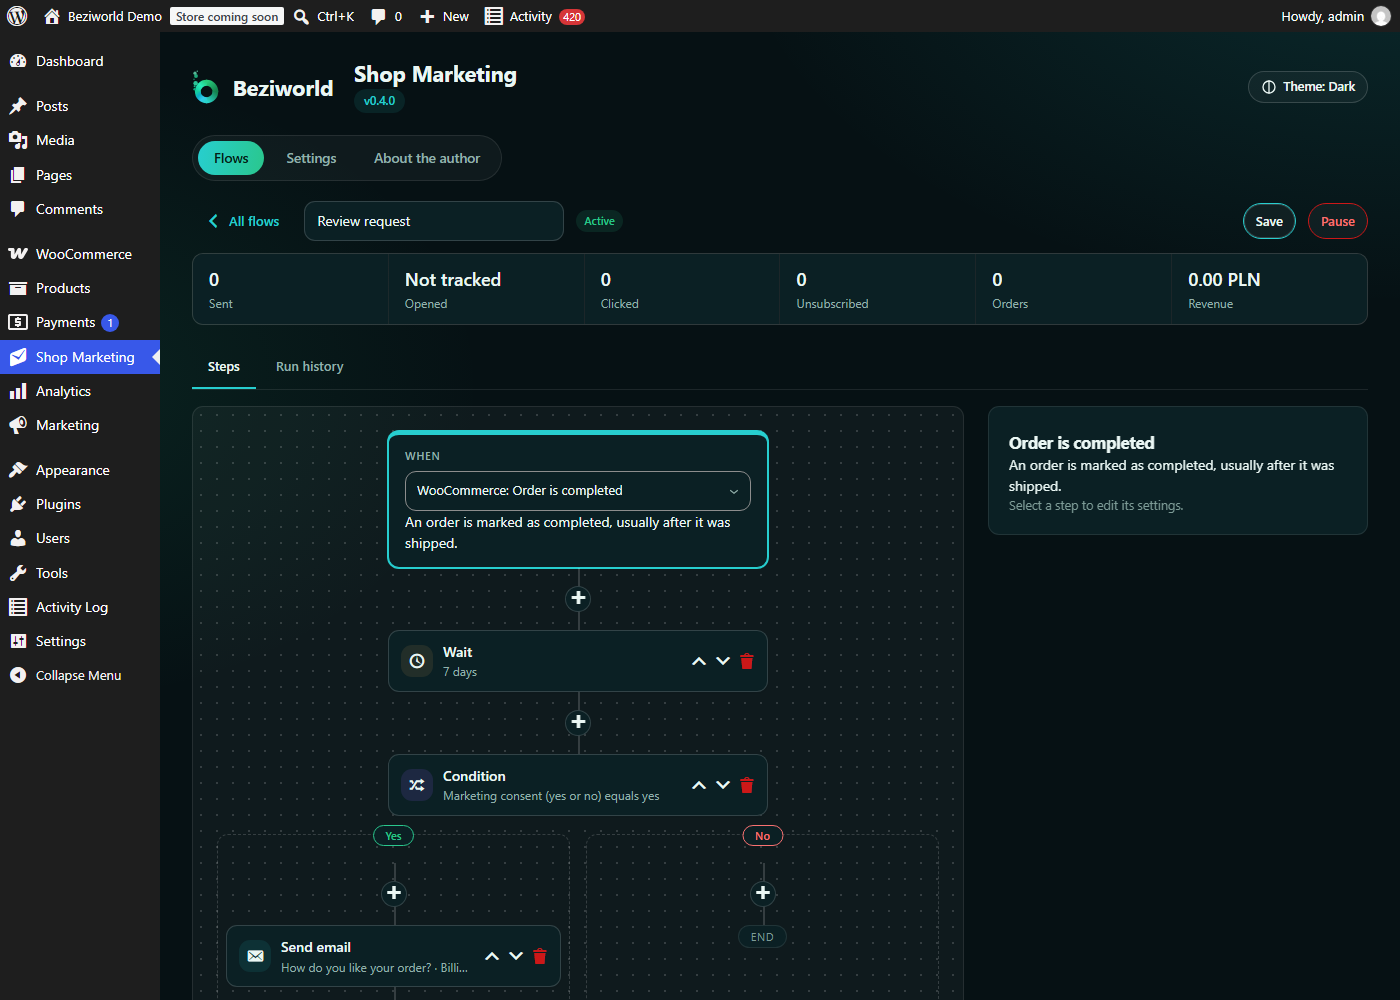Open the Settings tab of Shop Marketing
Screen dimensions: 1400x1000
pos(311,158)
